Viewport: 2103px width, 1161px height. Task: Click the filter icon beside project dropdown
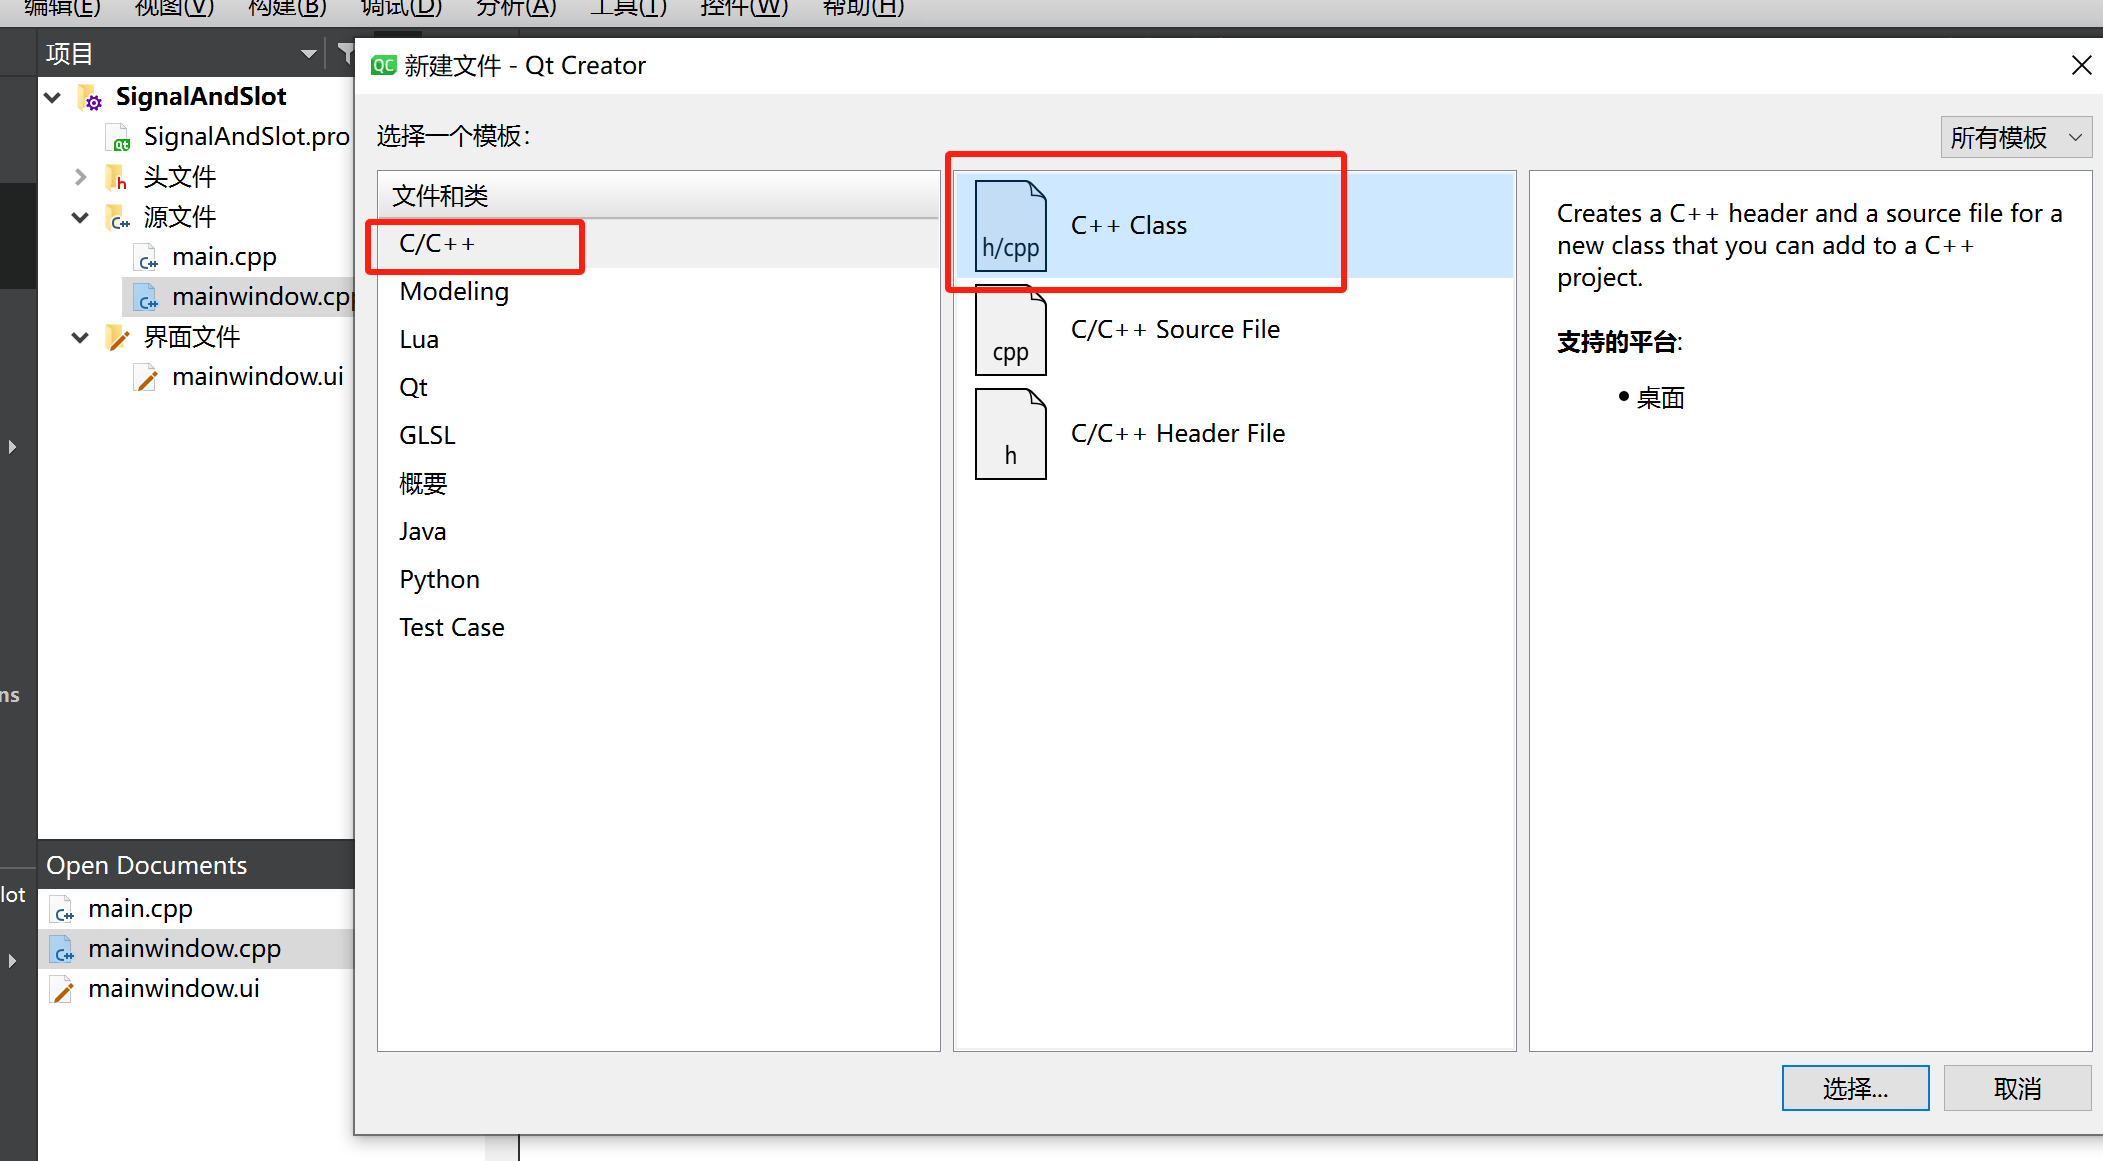point(345,52)
